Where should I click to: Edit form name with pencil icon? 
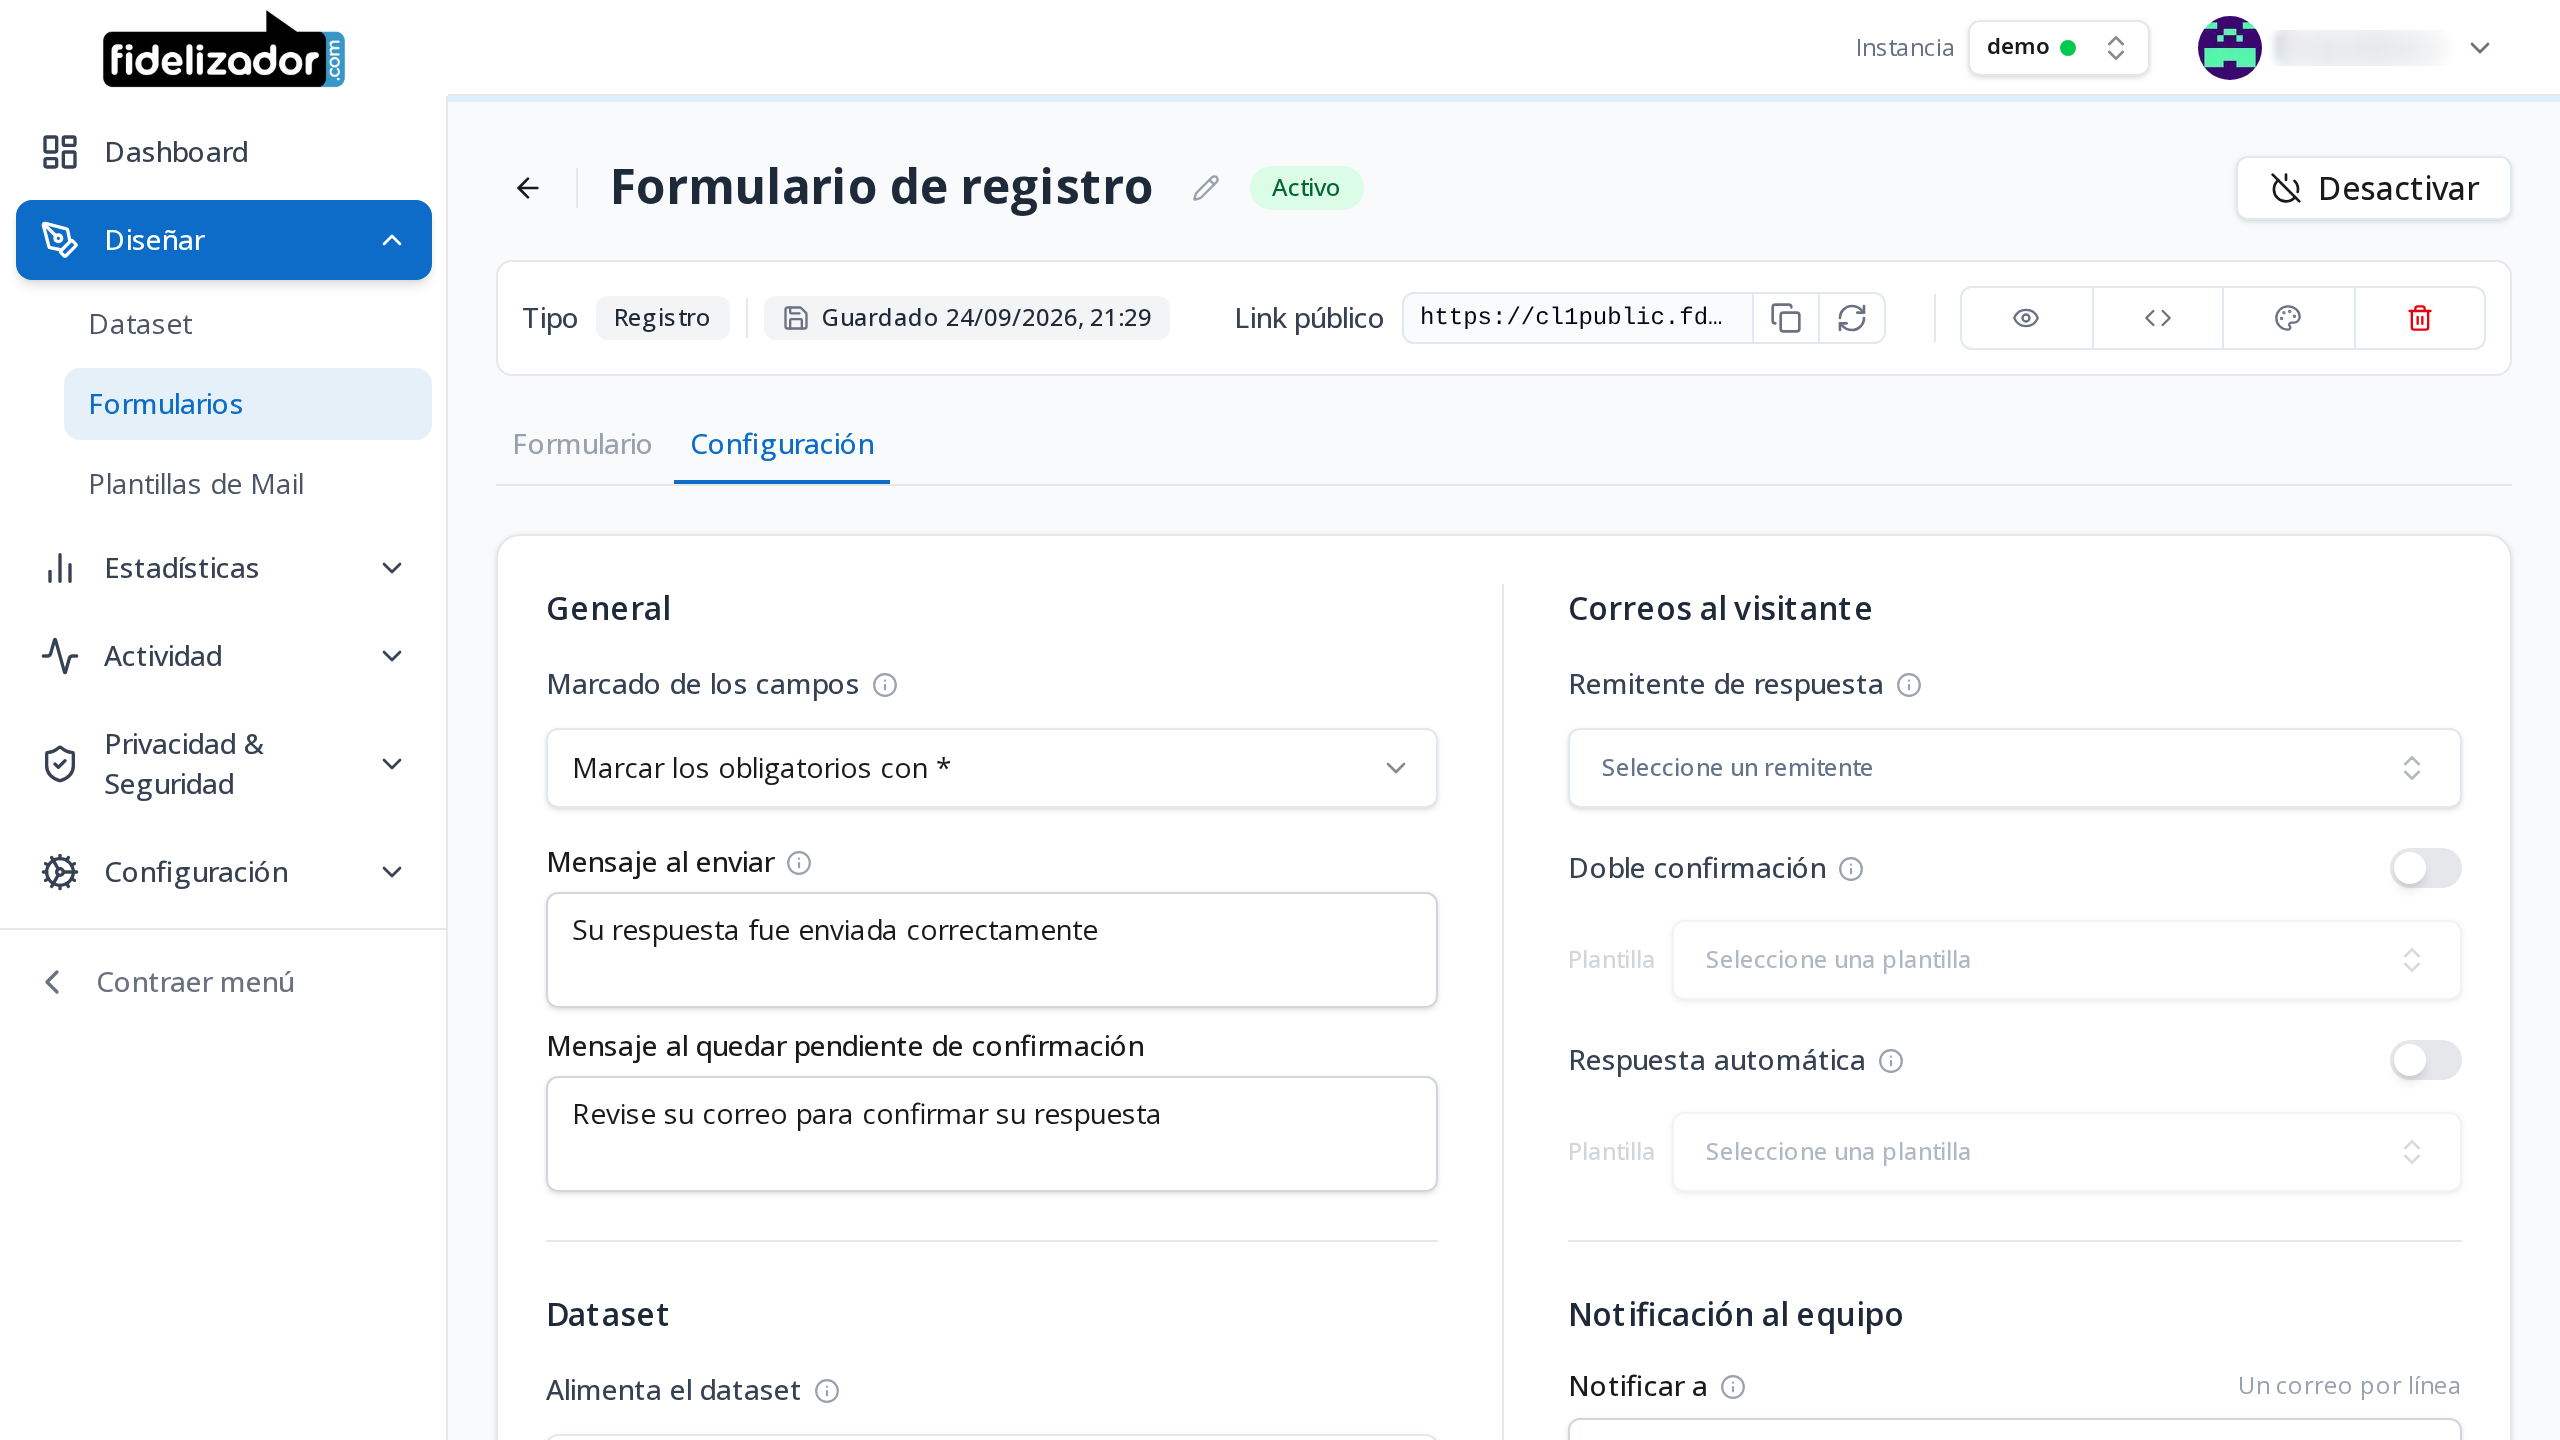click(1206, 188)
